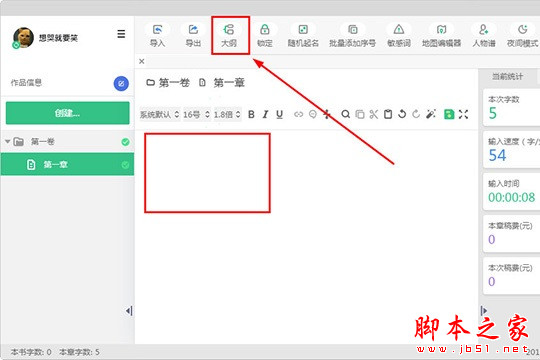Collapse the 第一卷 volume tree node
The image size is (540, 360).
point(8,142)
